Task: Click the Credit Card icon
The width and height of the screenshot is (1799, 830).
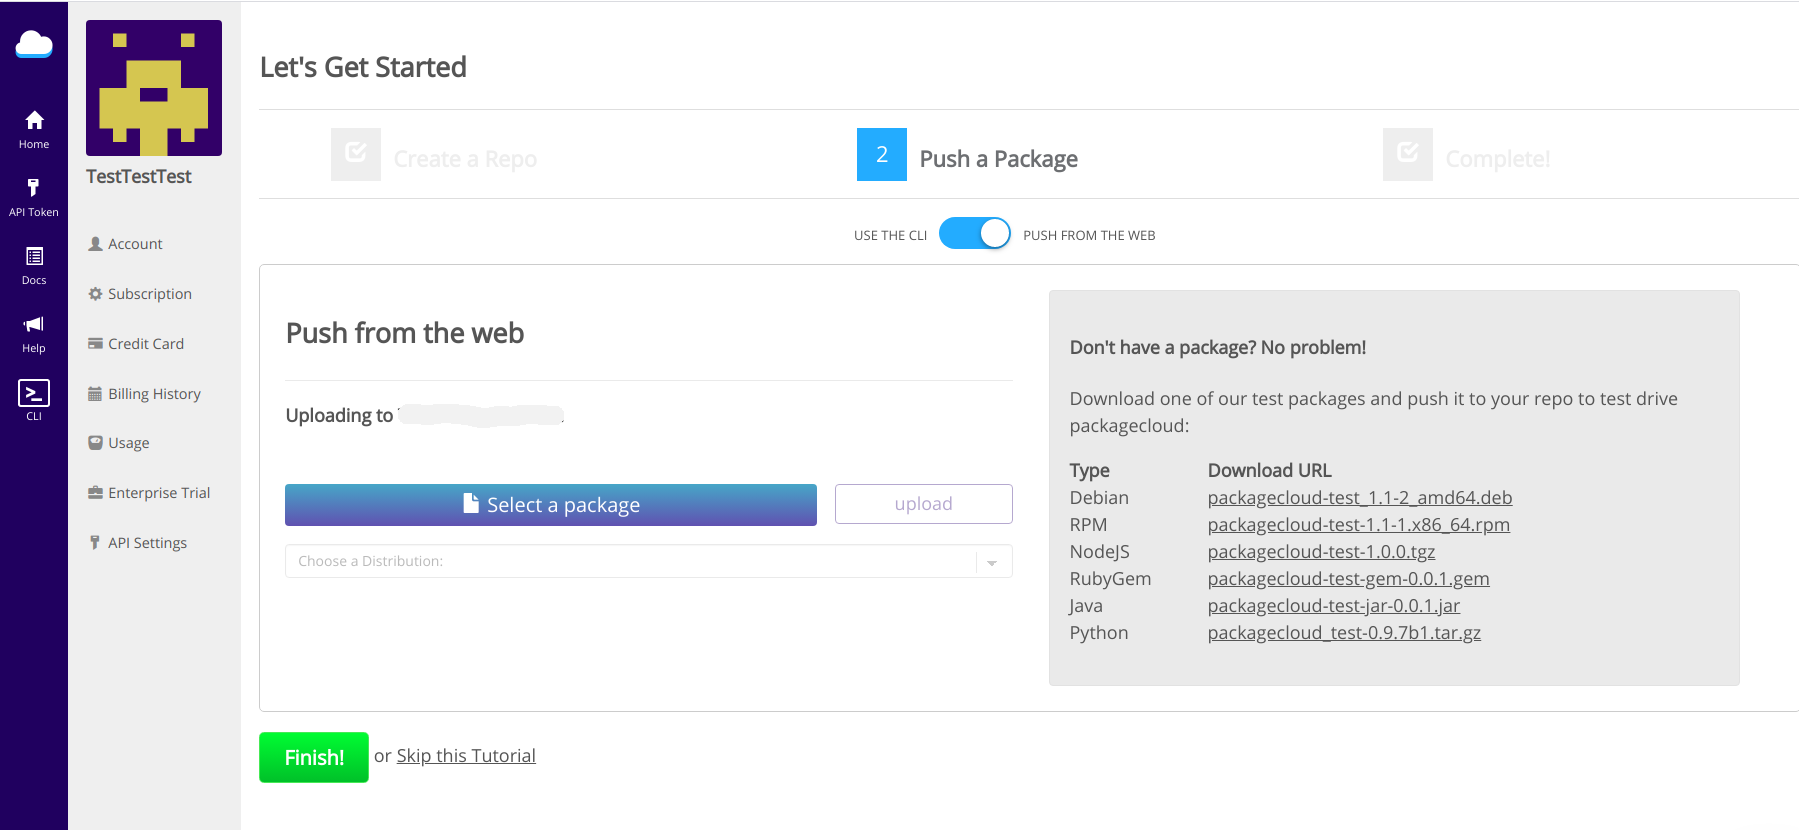Action: click(96, 344)
